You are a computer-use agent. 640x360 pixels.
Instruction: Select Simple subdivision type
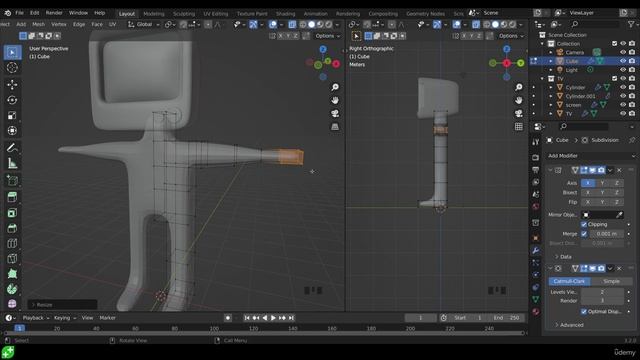pos(611,281)
